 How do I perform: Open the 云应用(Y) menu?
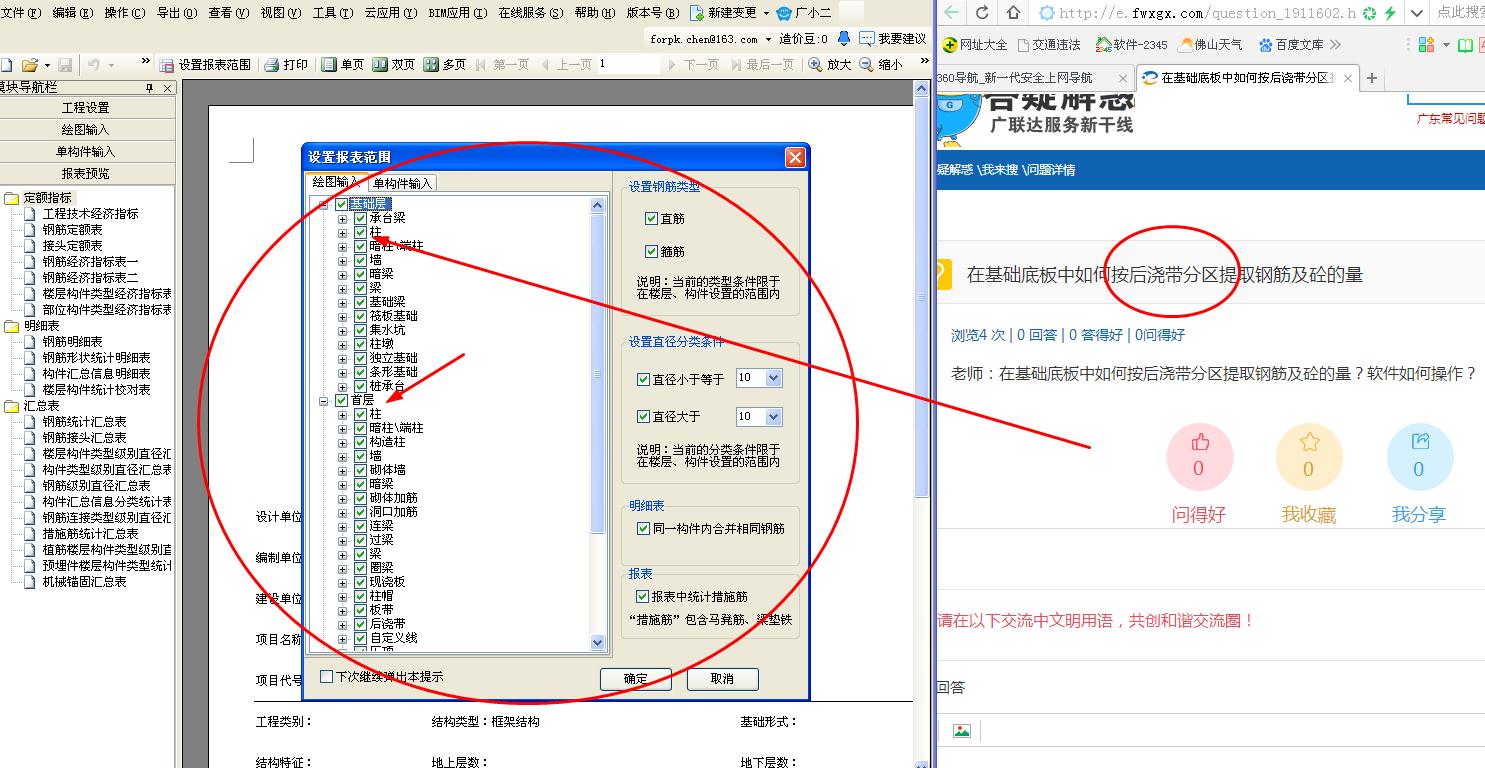pos(389,13)
